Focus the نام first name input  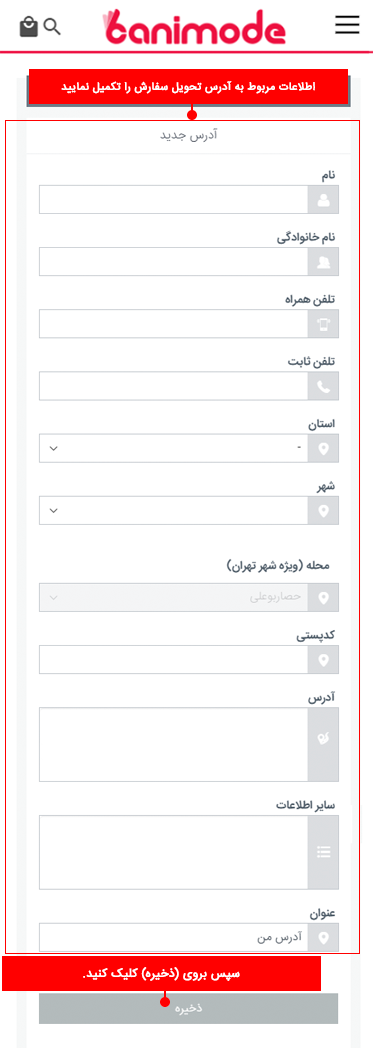click(174, 199)
